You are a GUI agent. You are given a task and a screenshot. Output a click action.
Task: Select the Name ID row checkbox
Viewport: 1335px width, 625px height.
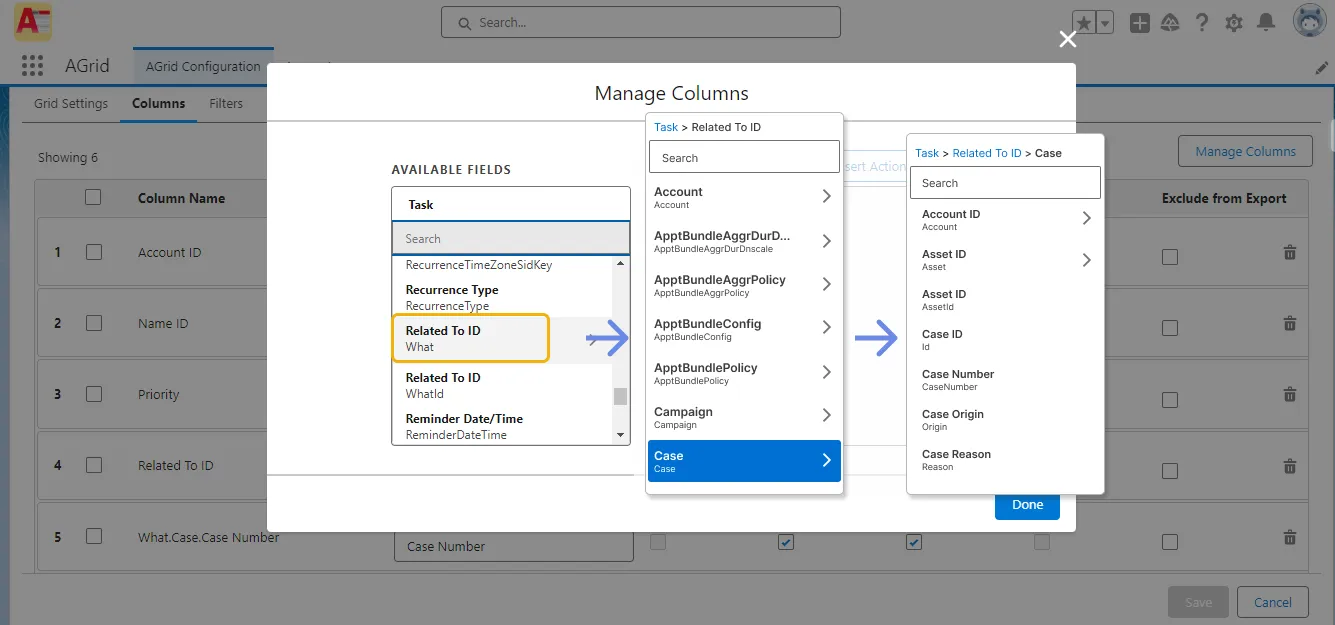pyautogui.click(x=94, y=323)
